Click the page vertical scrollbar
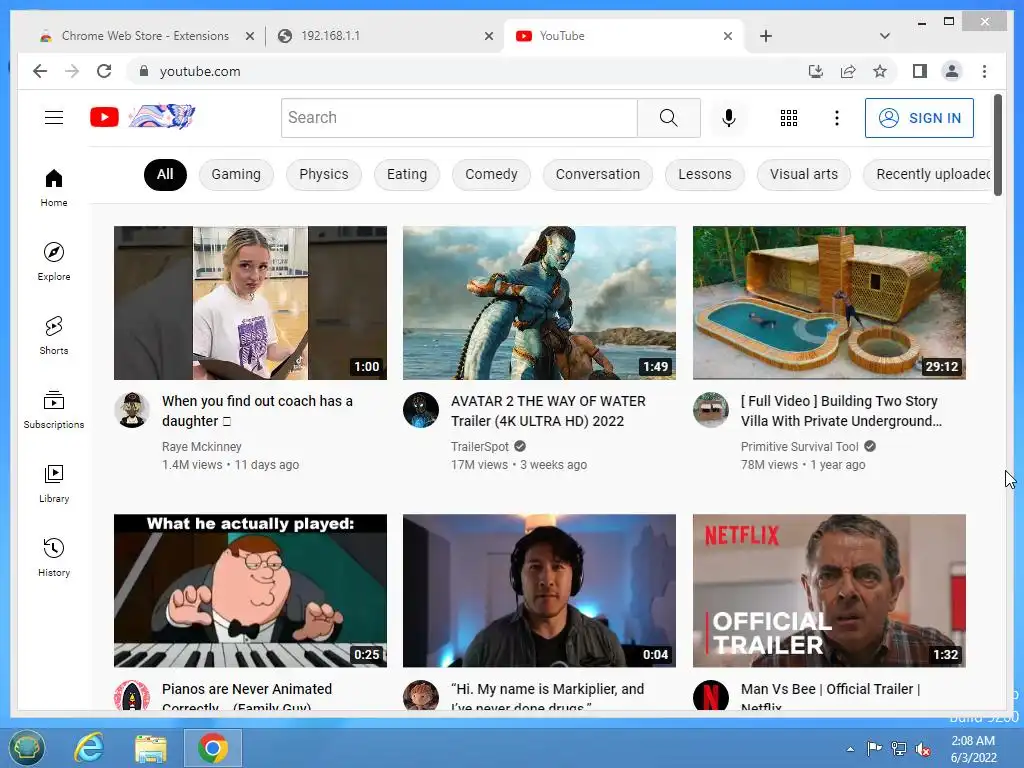The width and height of the screenshot is (1024, 768). pyautogui.click(x=997, y=145)
